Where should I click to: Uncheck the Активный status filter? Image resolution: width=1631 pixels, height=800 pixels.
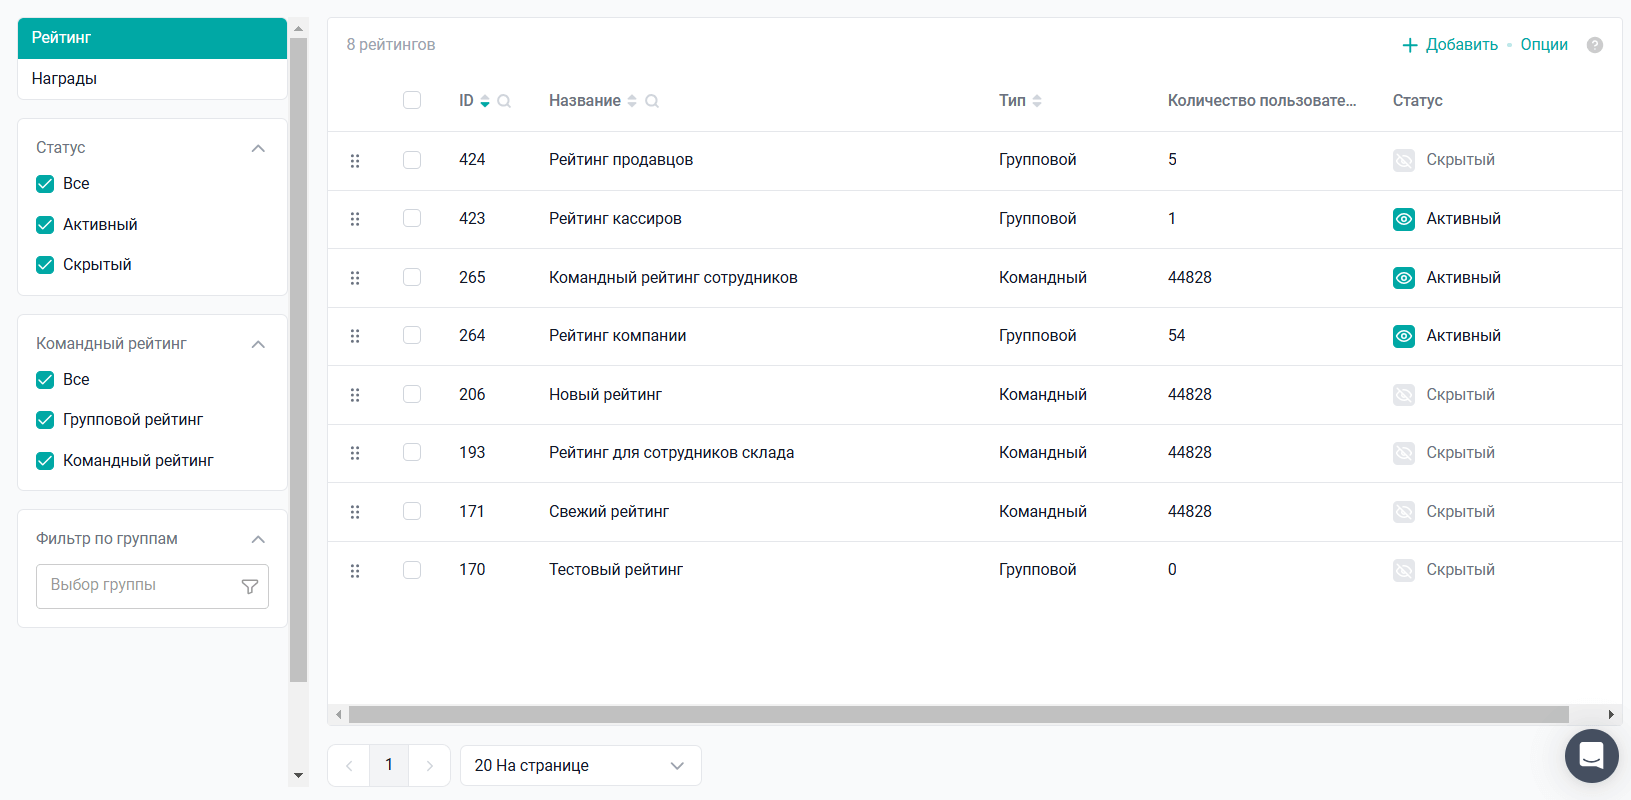pos(45,225)
